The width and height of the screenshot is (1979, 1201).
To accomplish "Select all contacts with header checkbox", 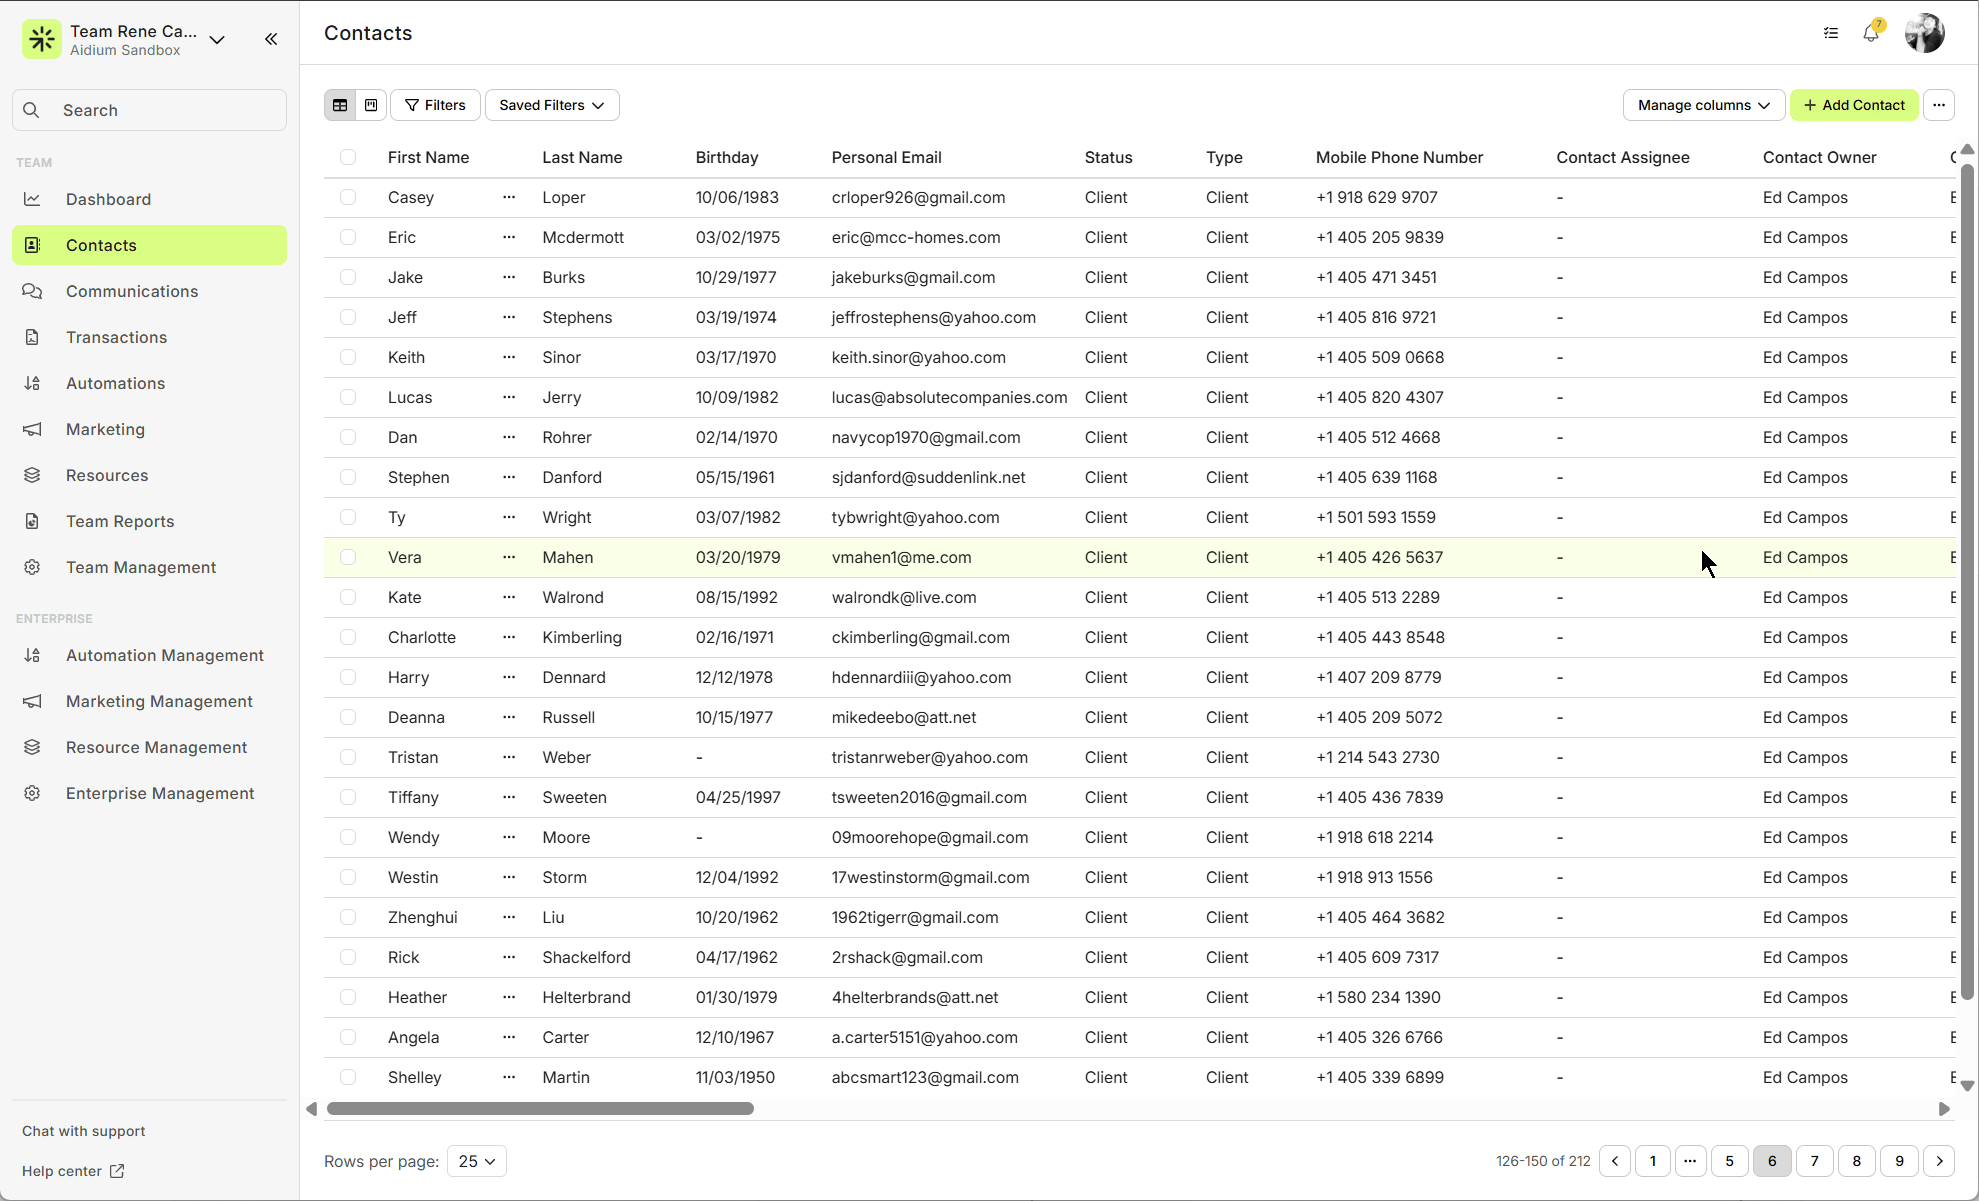I will [x=348, y=157].
